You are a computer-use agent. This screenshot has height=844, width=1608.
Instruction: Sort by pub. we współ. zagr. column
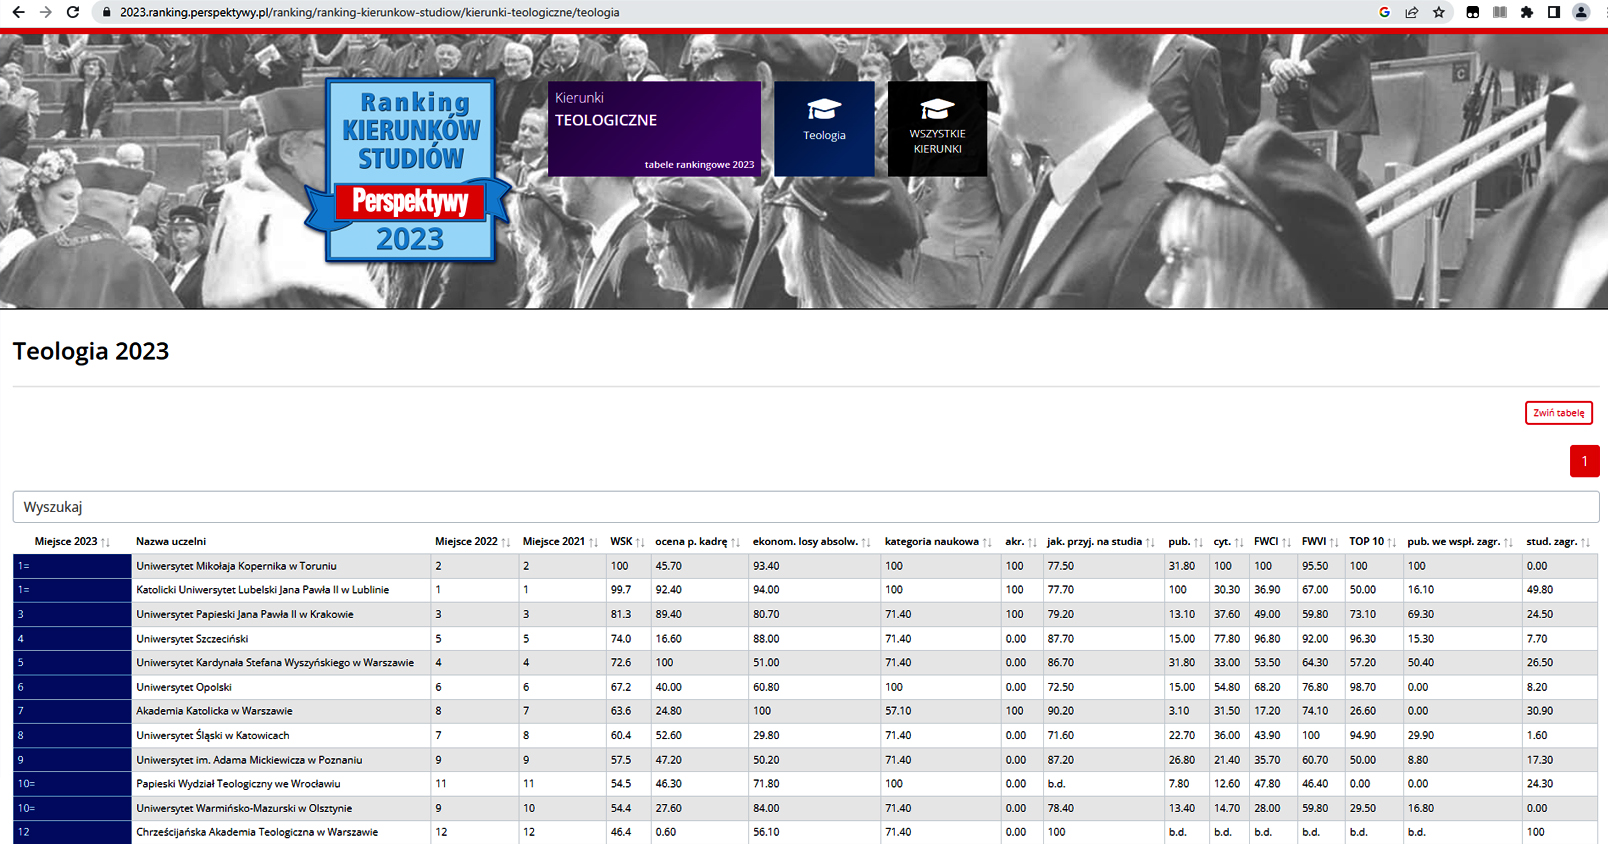1460,541
